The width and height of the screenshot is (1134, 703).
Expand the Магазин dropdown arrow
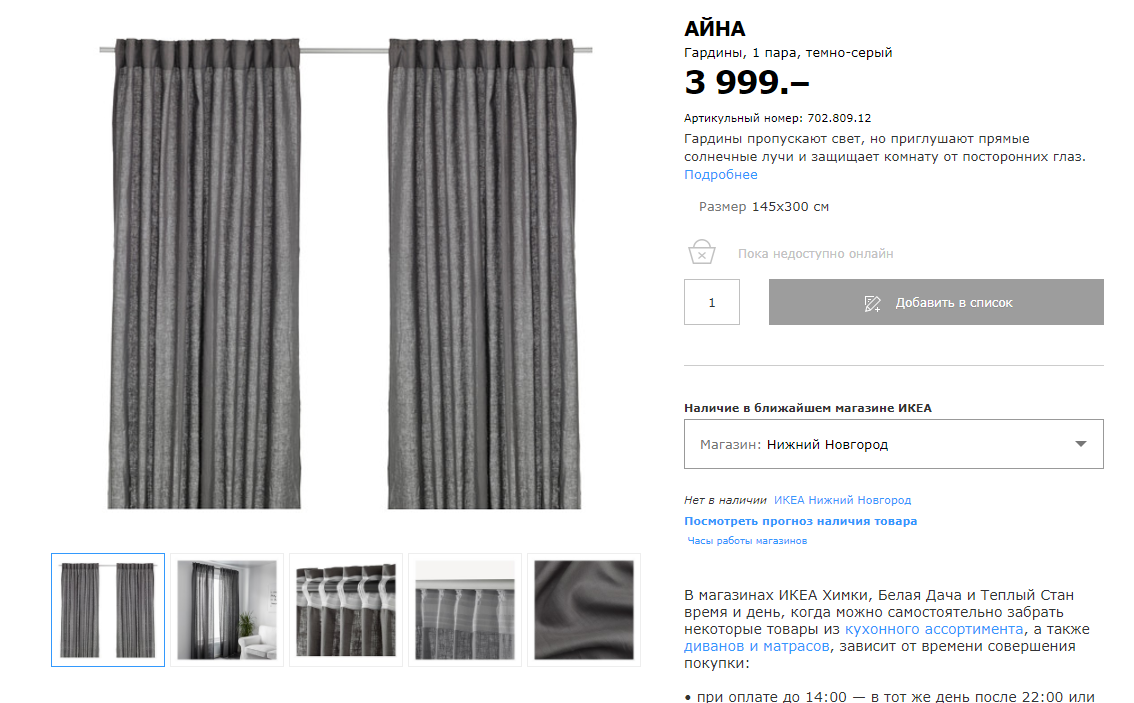coord(1080,444)
